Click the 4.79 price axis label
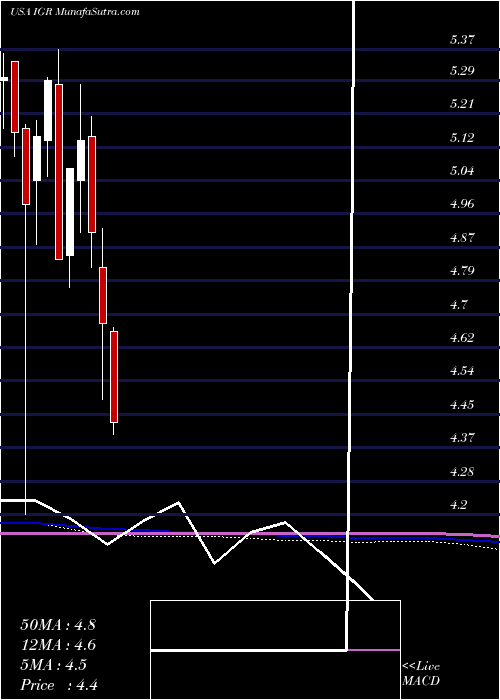This screenshot has width=500, height=700. click(x=462, y=271)
